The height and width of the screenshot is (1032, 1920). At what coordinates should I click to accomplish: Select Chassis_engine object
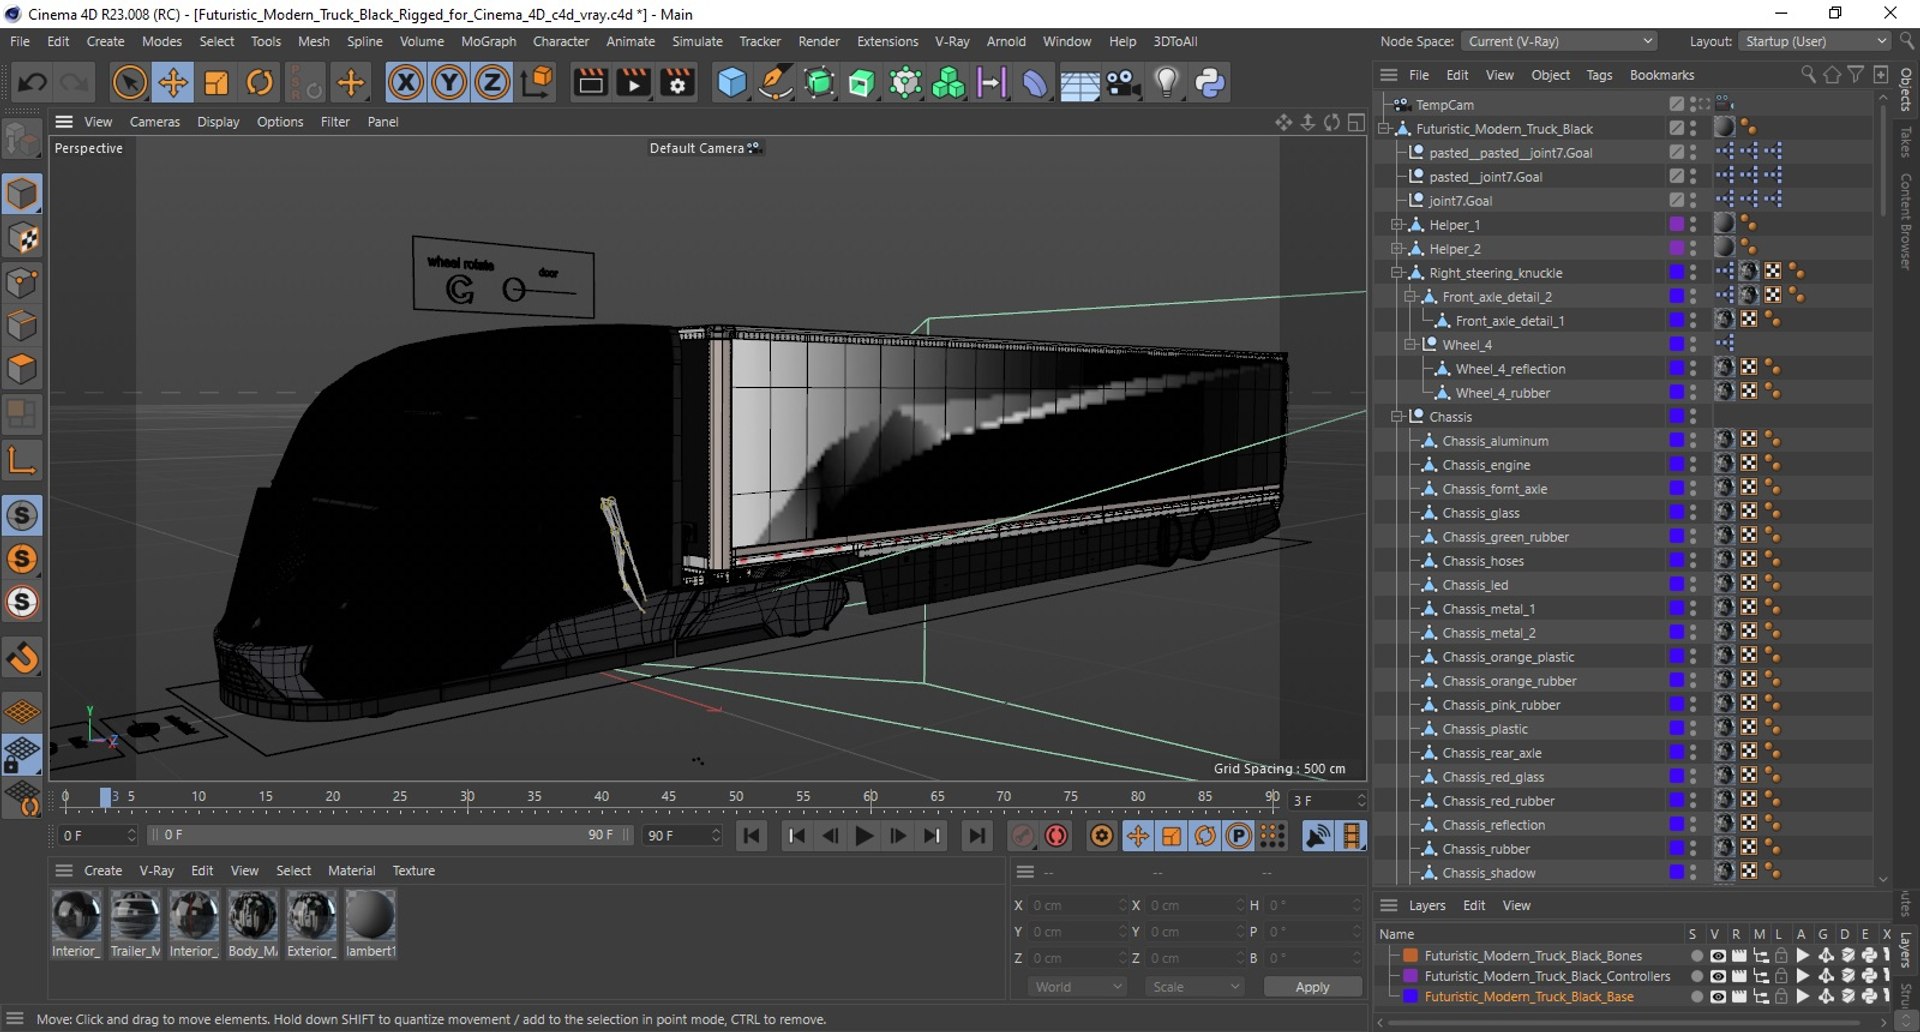[x=1486, y=465]
